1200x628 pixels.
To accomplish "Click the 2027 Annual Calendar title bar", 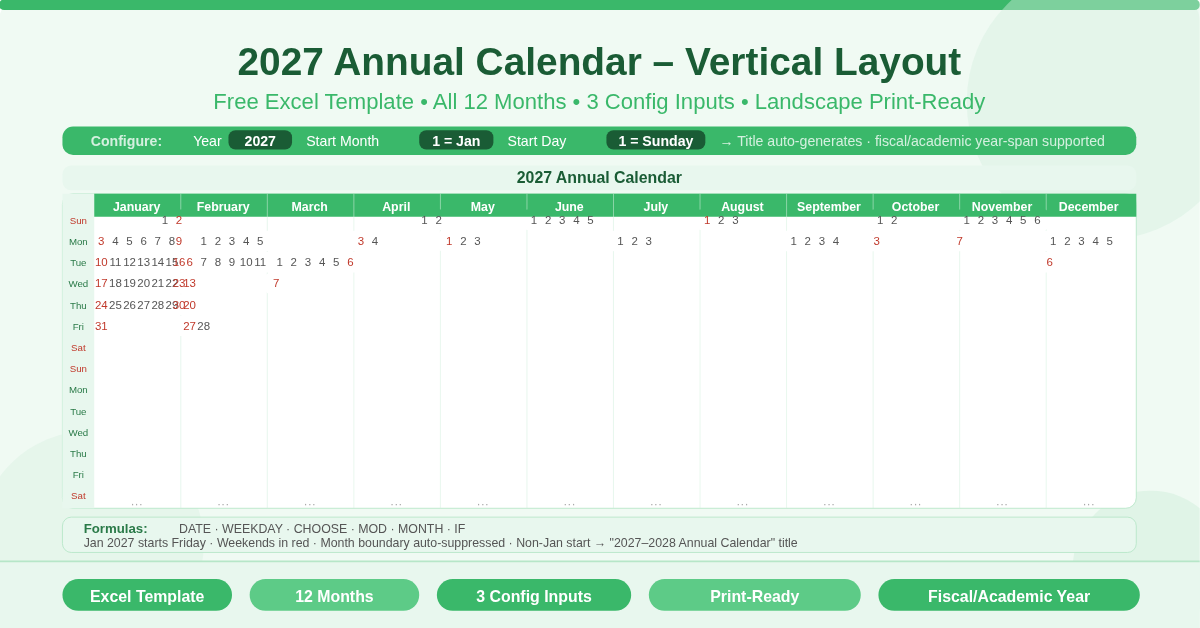I will tap(600, 177).
